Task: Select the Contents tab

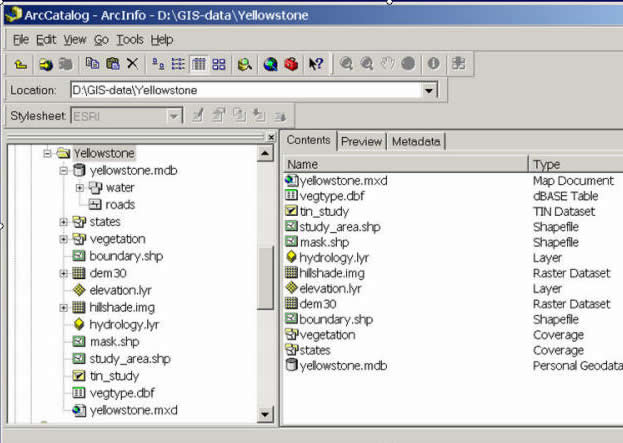Action: pyautogui.click(x=309, y=140)
